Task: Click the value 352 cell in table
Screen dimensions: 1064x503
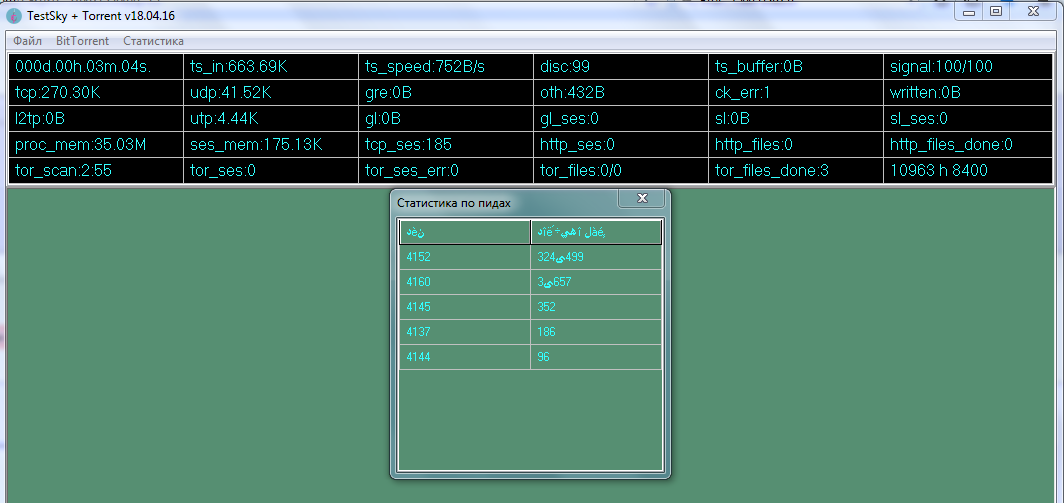Action: (x=596, y=307)
